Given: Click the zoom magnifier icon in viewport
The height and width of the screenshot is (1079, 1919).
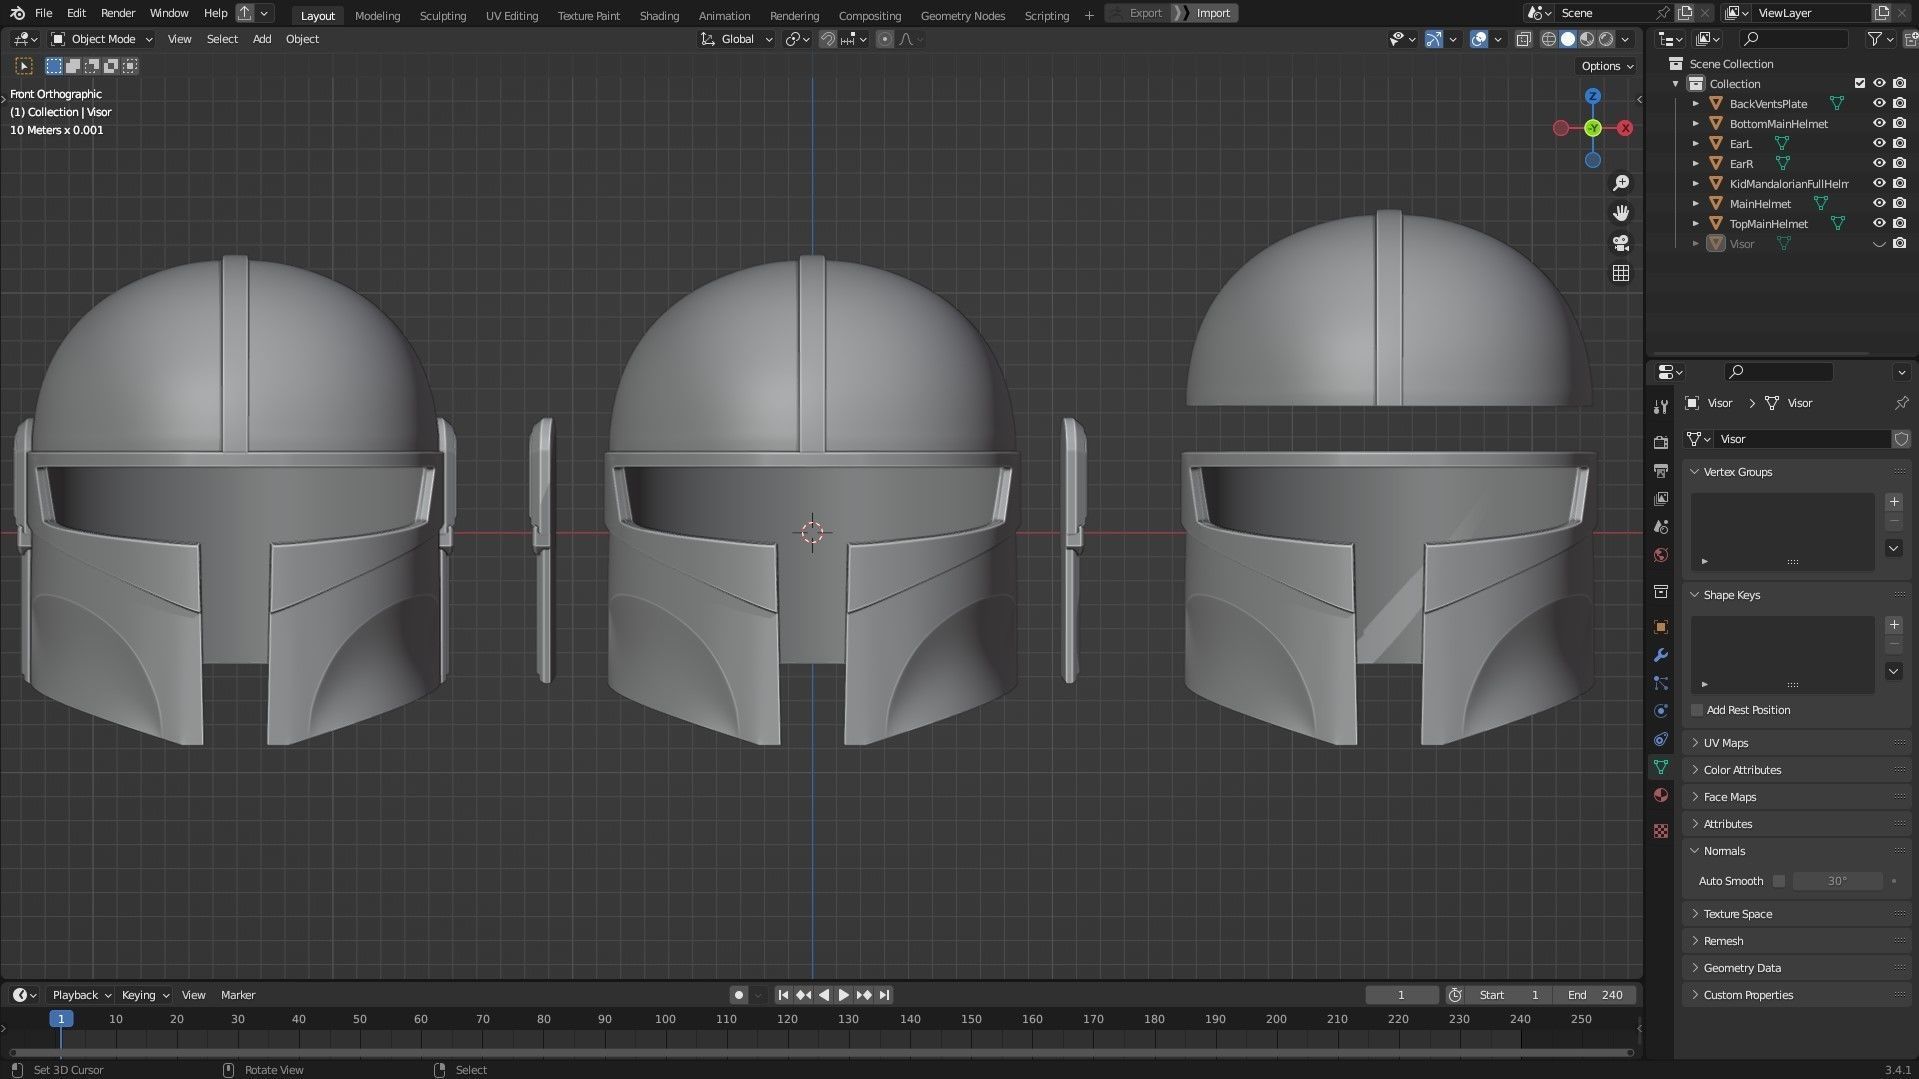Looking at the screenshot, I should (1621, 183).
